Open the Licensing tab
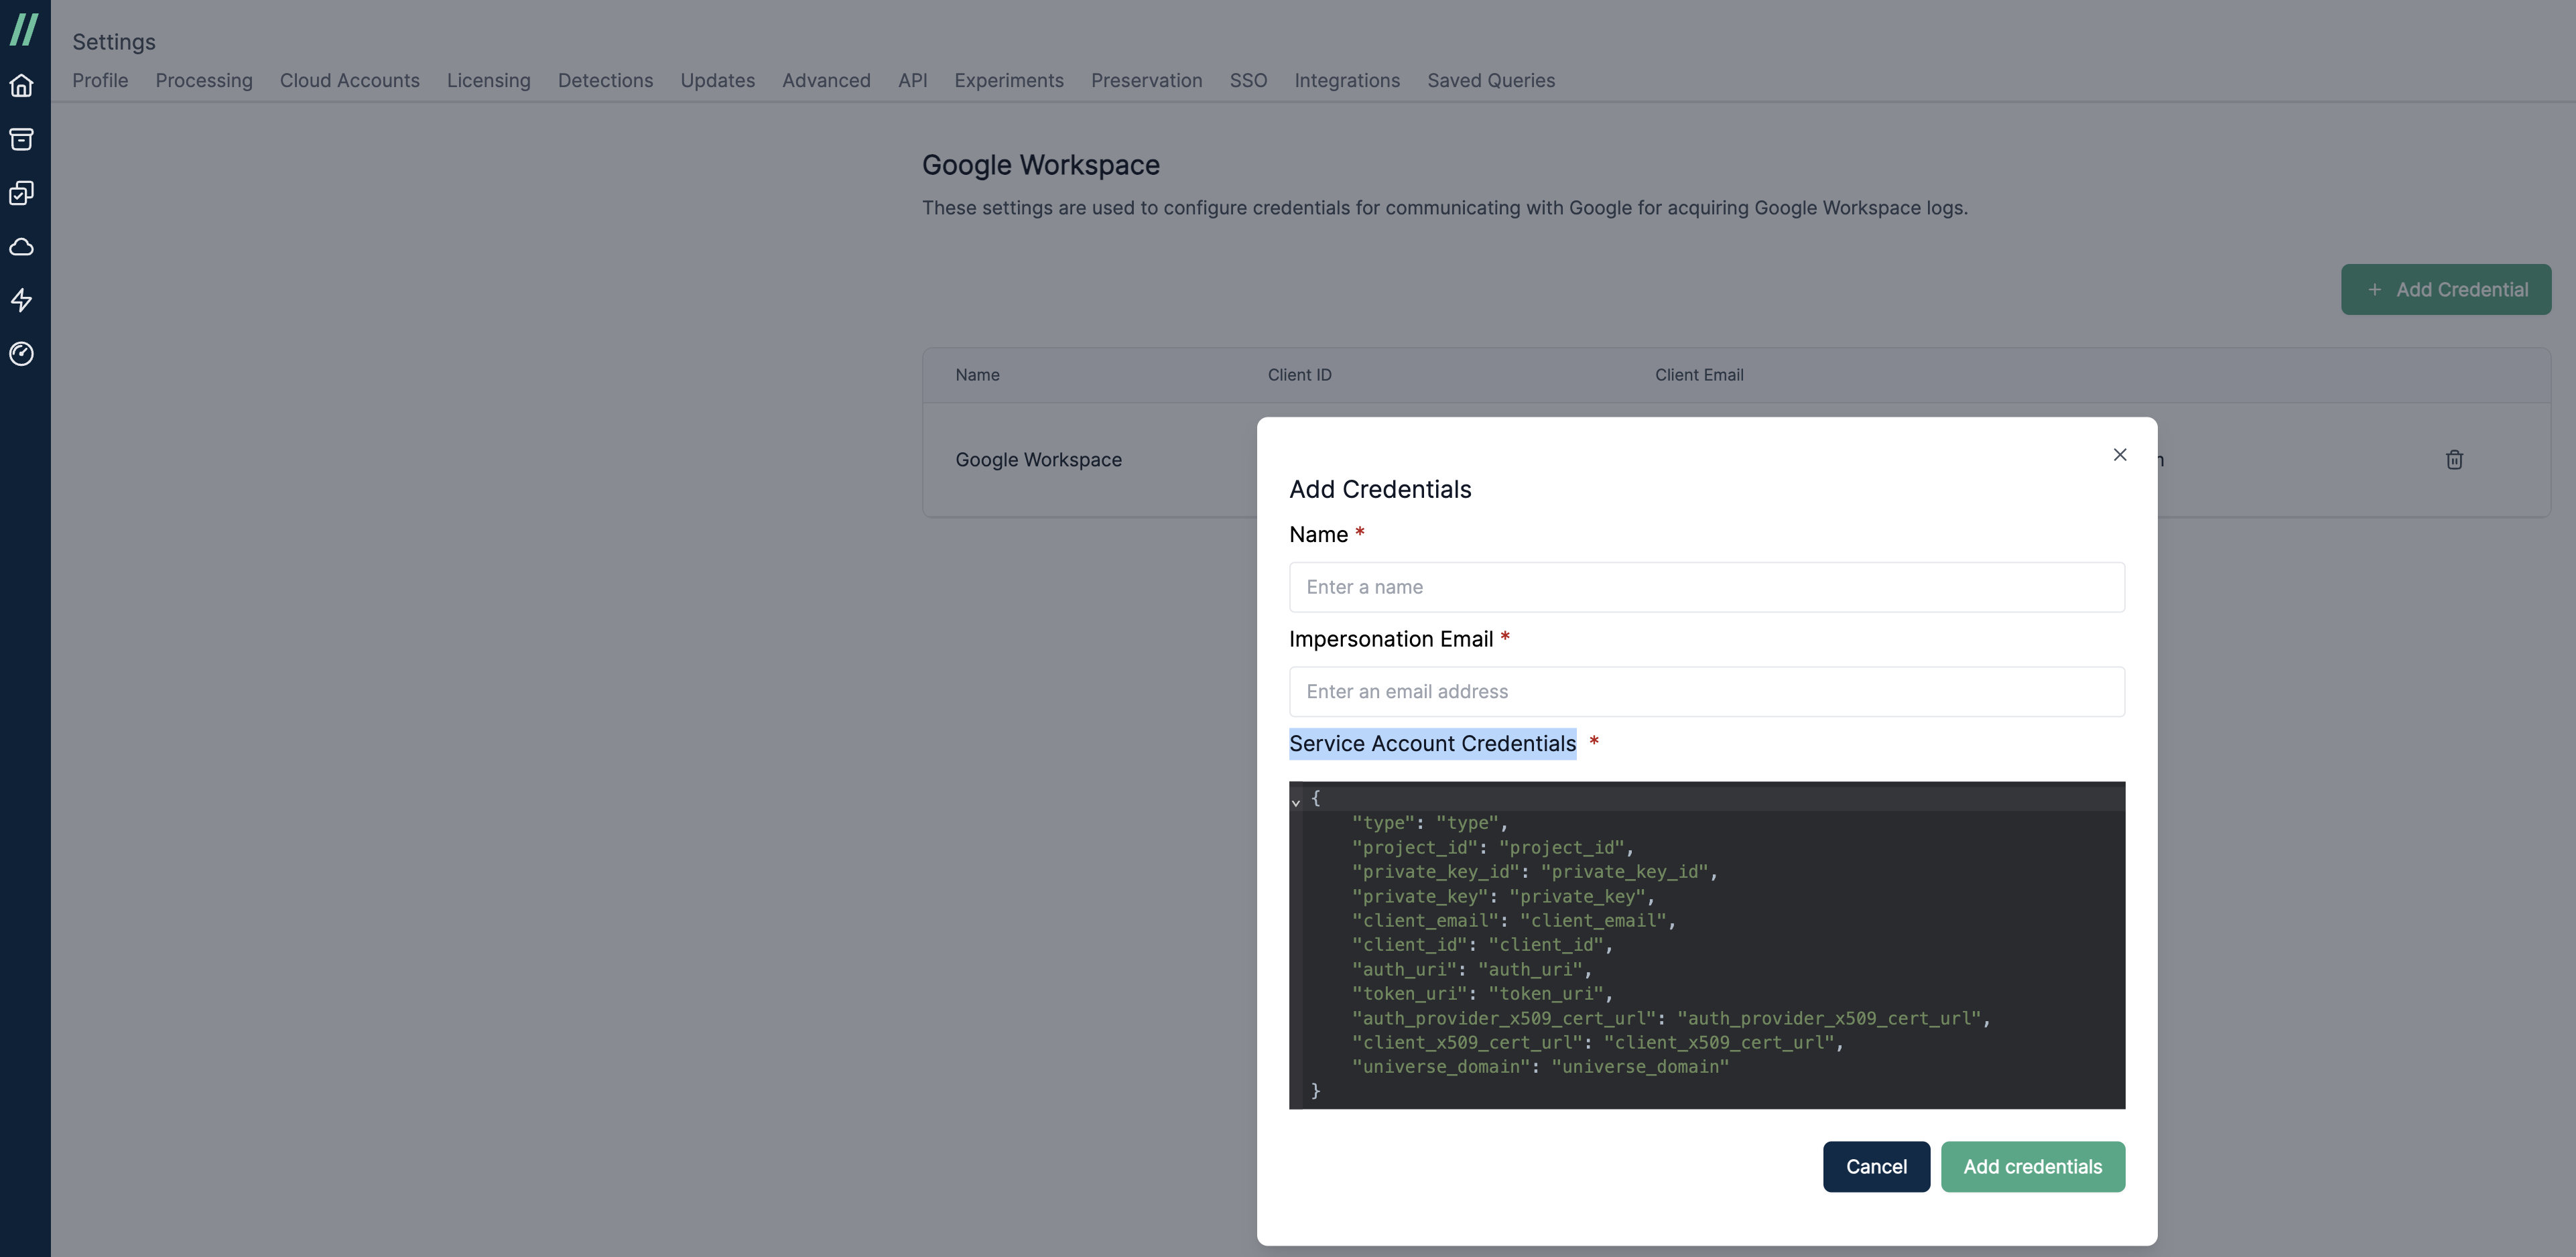This screenshot has width=2576, height=1257. 489,80
